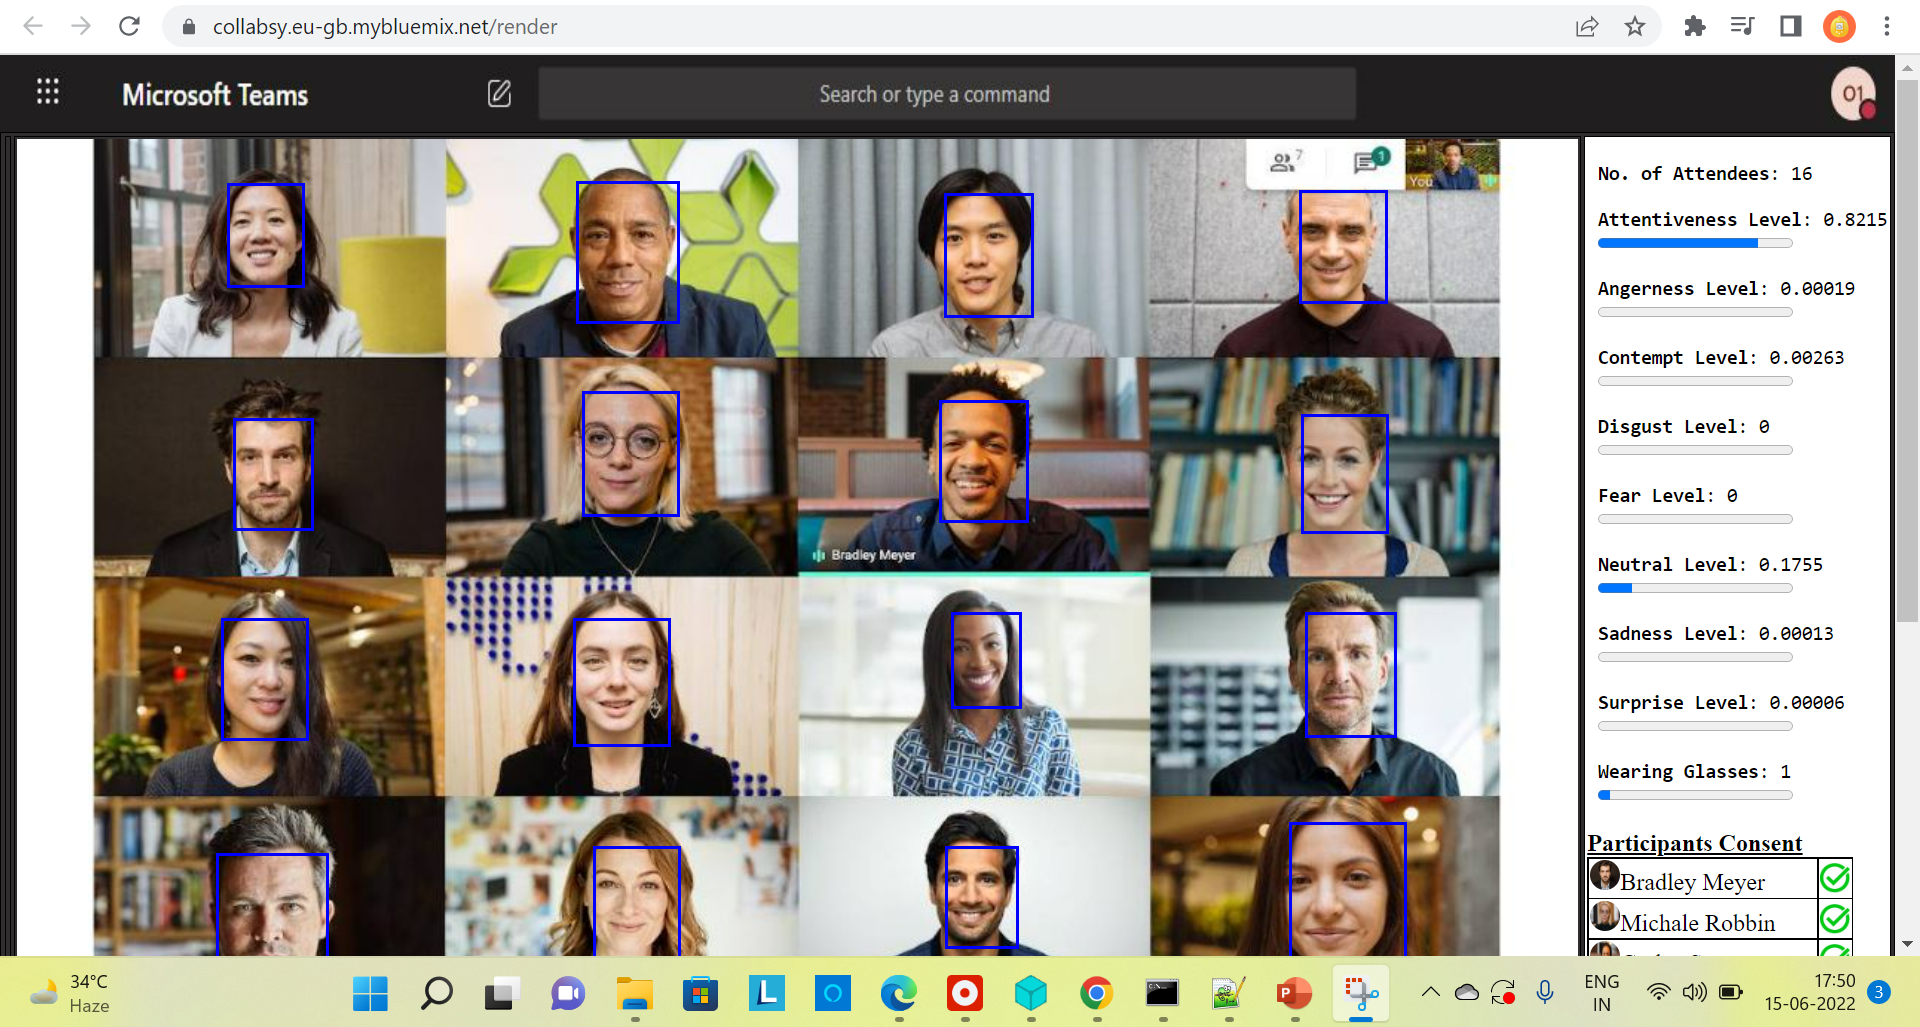Image resolution: width=1920 pixels, height=1027 pixels.
Task: Reload the browser page
Action: pyautogui.click(x=129, y=26)
